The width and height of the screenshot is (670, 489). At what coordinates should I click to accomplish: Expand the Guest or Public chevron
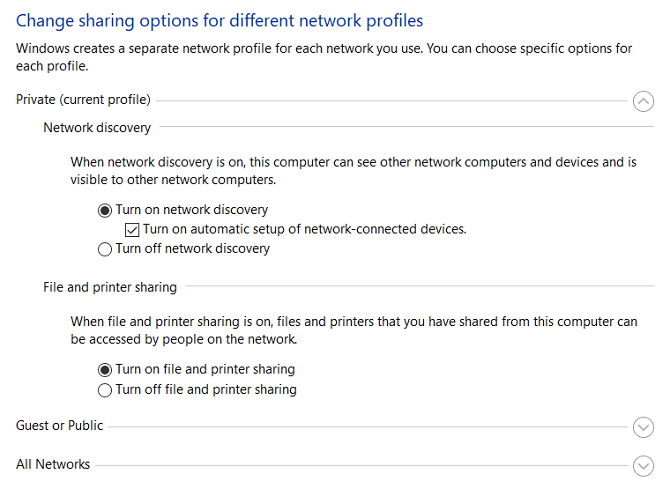click(x=644, y=427)
